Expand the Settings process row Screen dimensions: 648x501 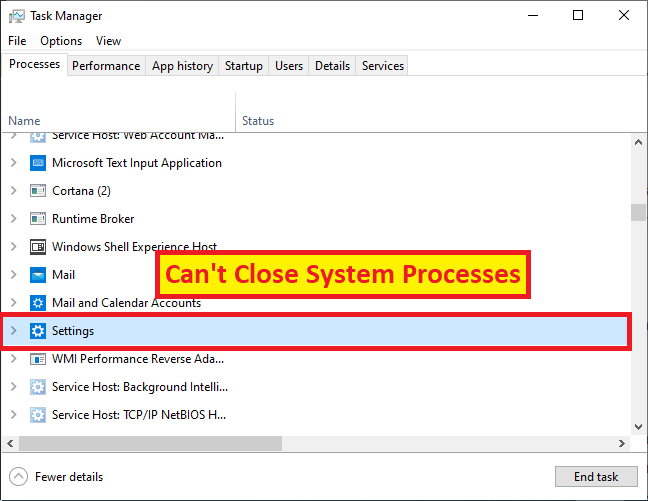(x=14, y=331)
